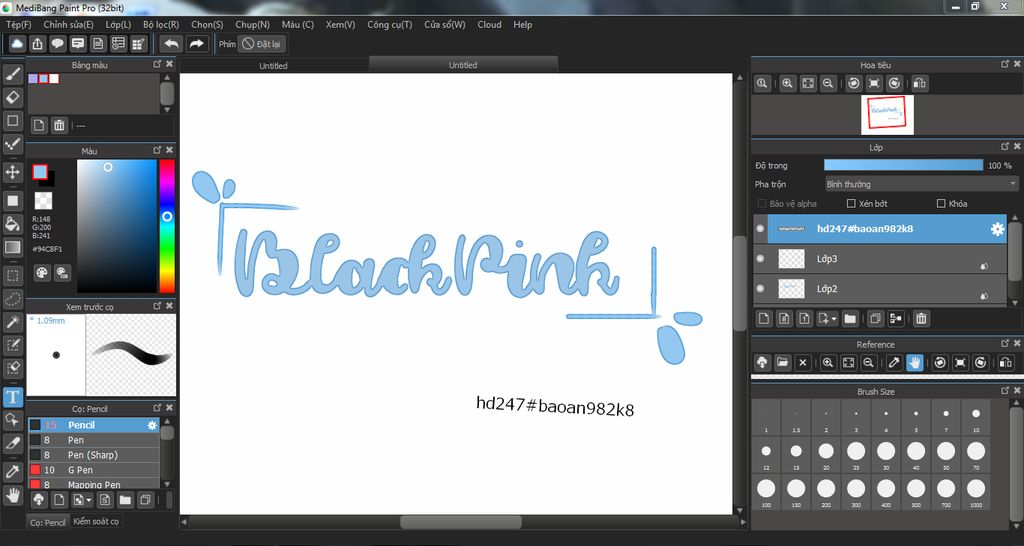The height and width of the screenshot is (546, 1024).
Task: Switch to the Kiểm soát cọ tab
Action: 96,521
